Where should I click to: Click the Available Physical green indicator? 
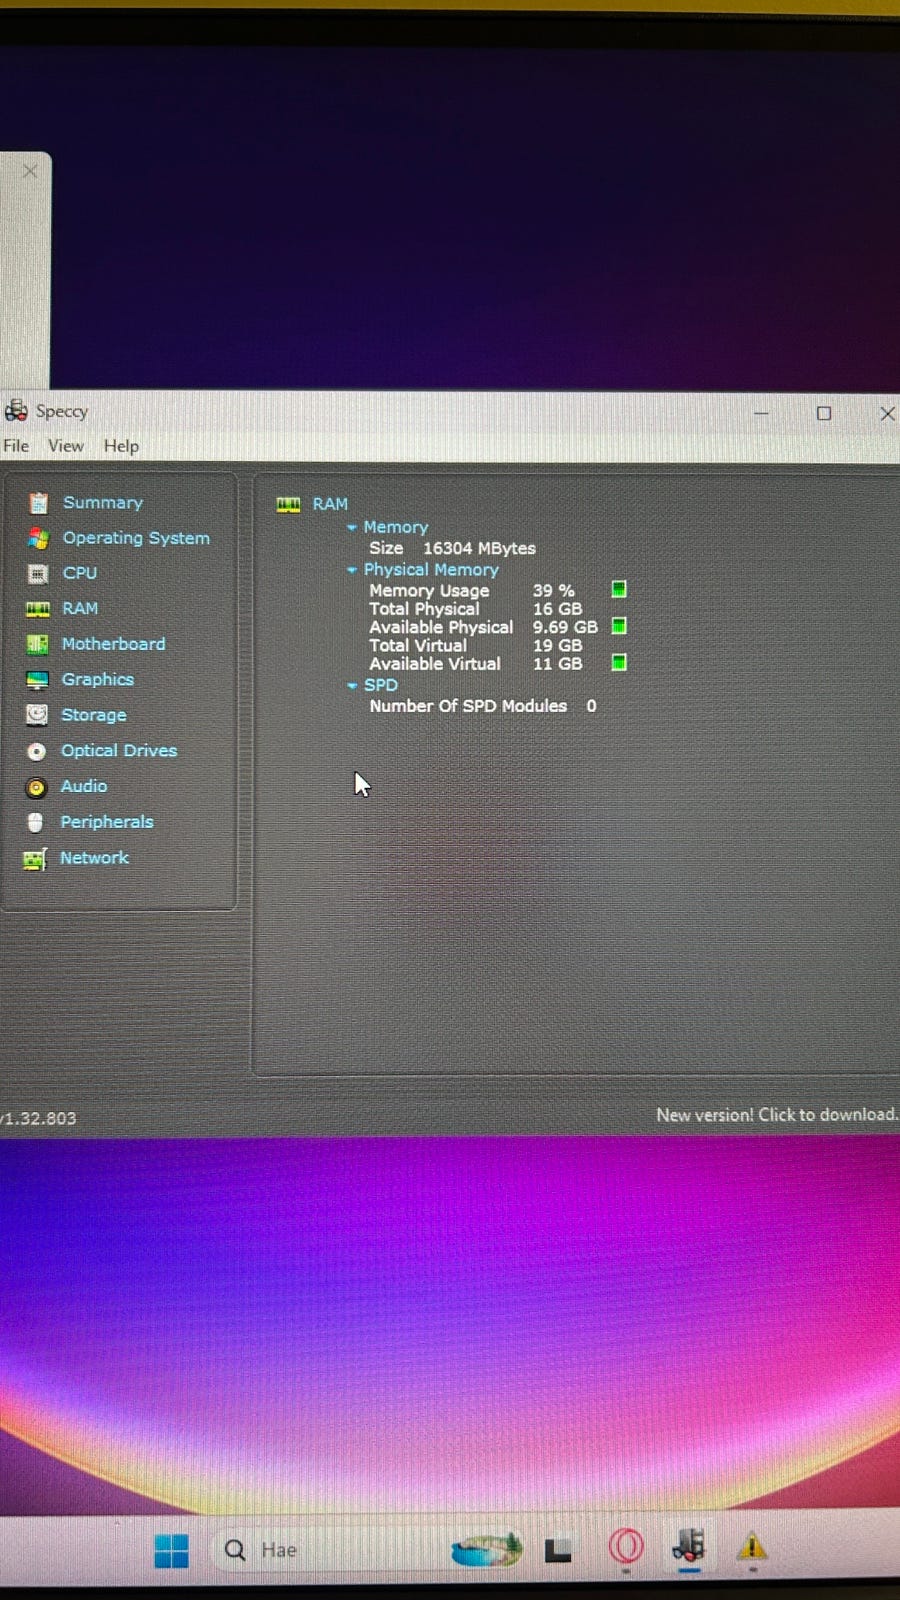pyautogui.click(x=619, y=626)
